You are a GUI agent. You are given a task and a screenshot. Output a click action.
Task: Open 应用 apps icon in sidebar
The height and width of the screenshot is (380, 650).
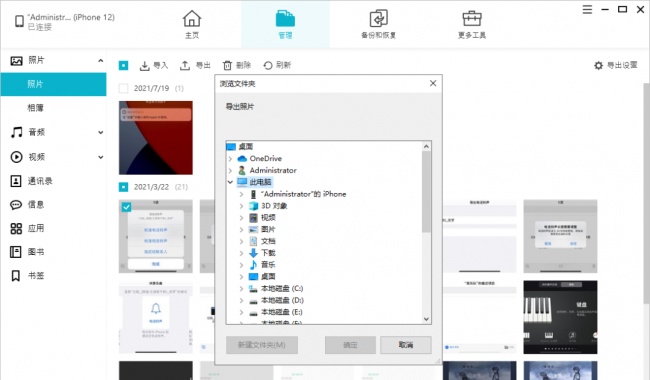(x=16, y=228)
